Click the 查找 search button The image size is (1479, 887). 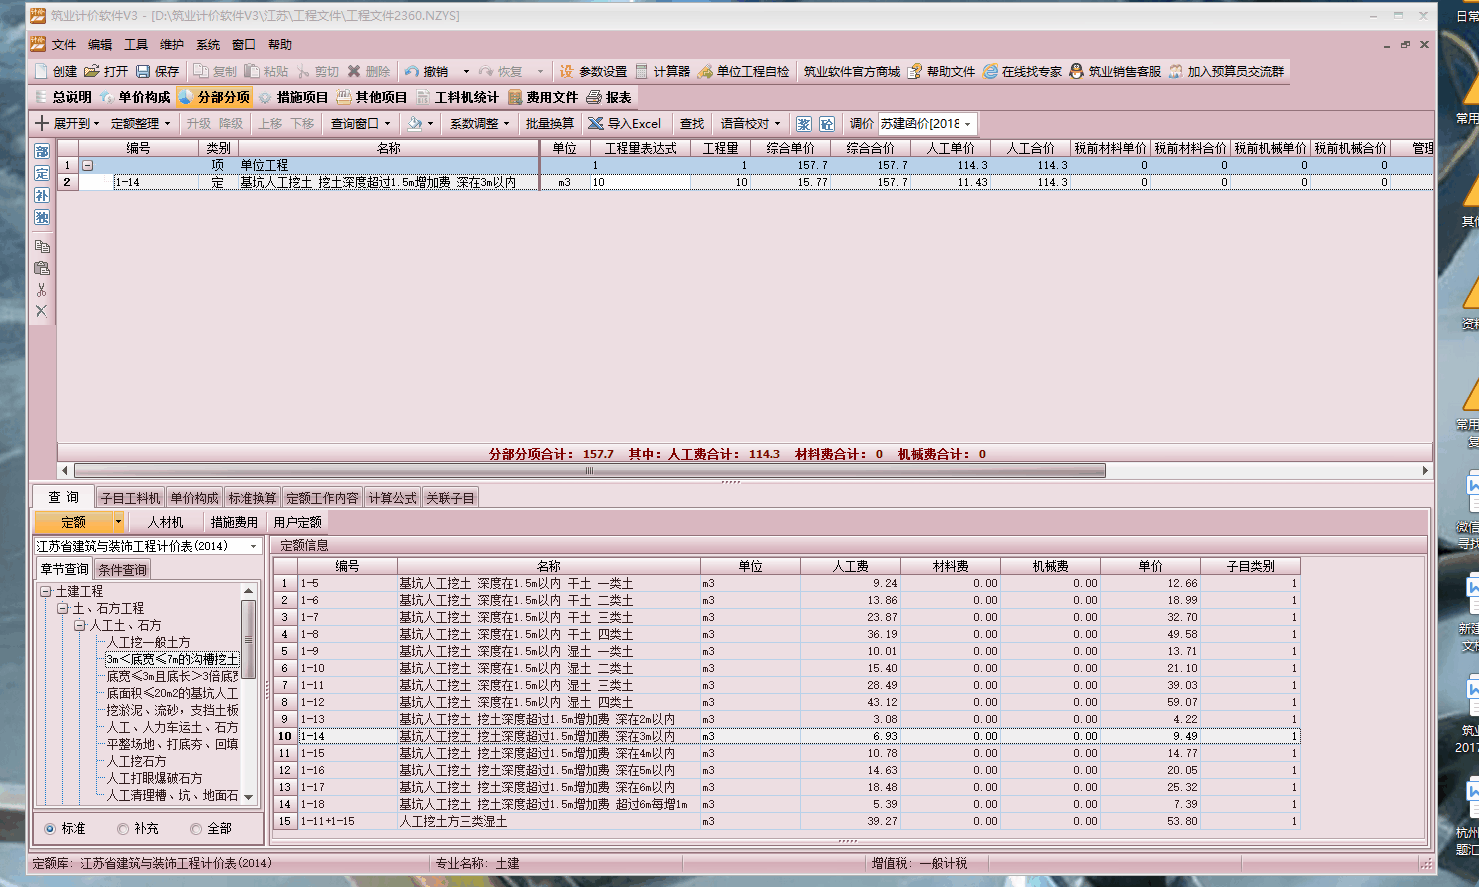[x=690, y=123]
